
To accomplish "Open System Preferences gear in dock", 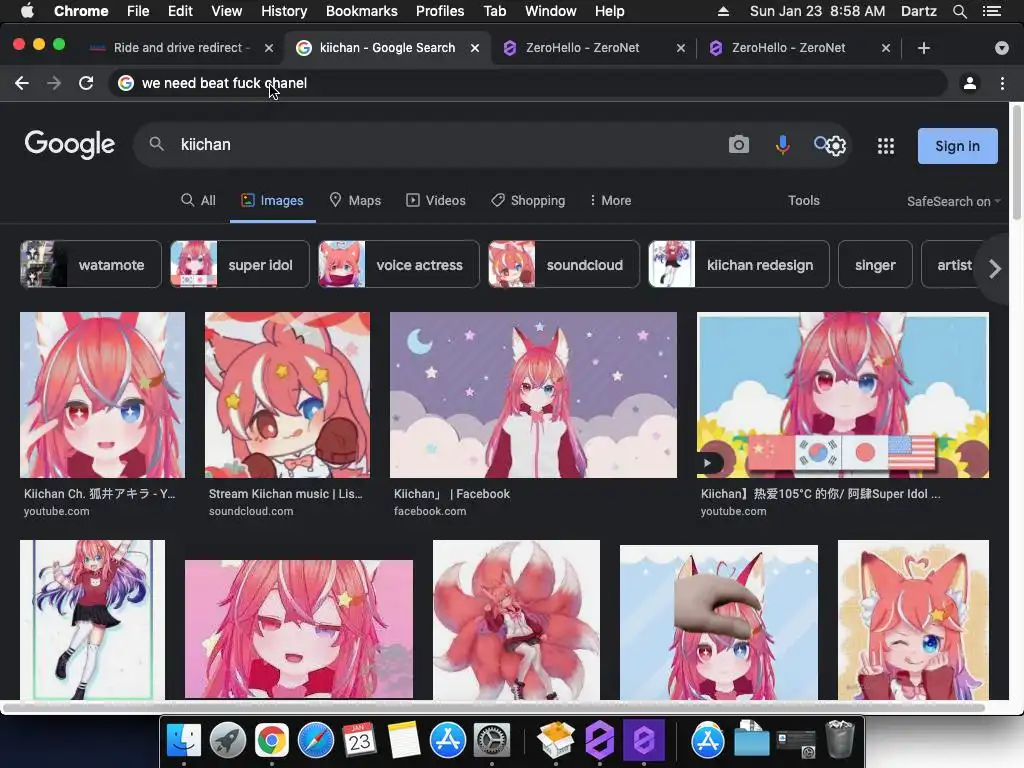I will pos(491,741).
